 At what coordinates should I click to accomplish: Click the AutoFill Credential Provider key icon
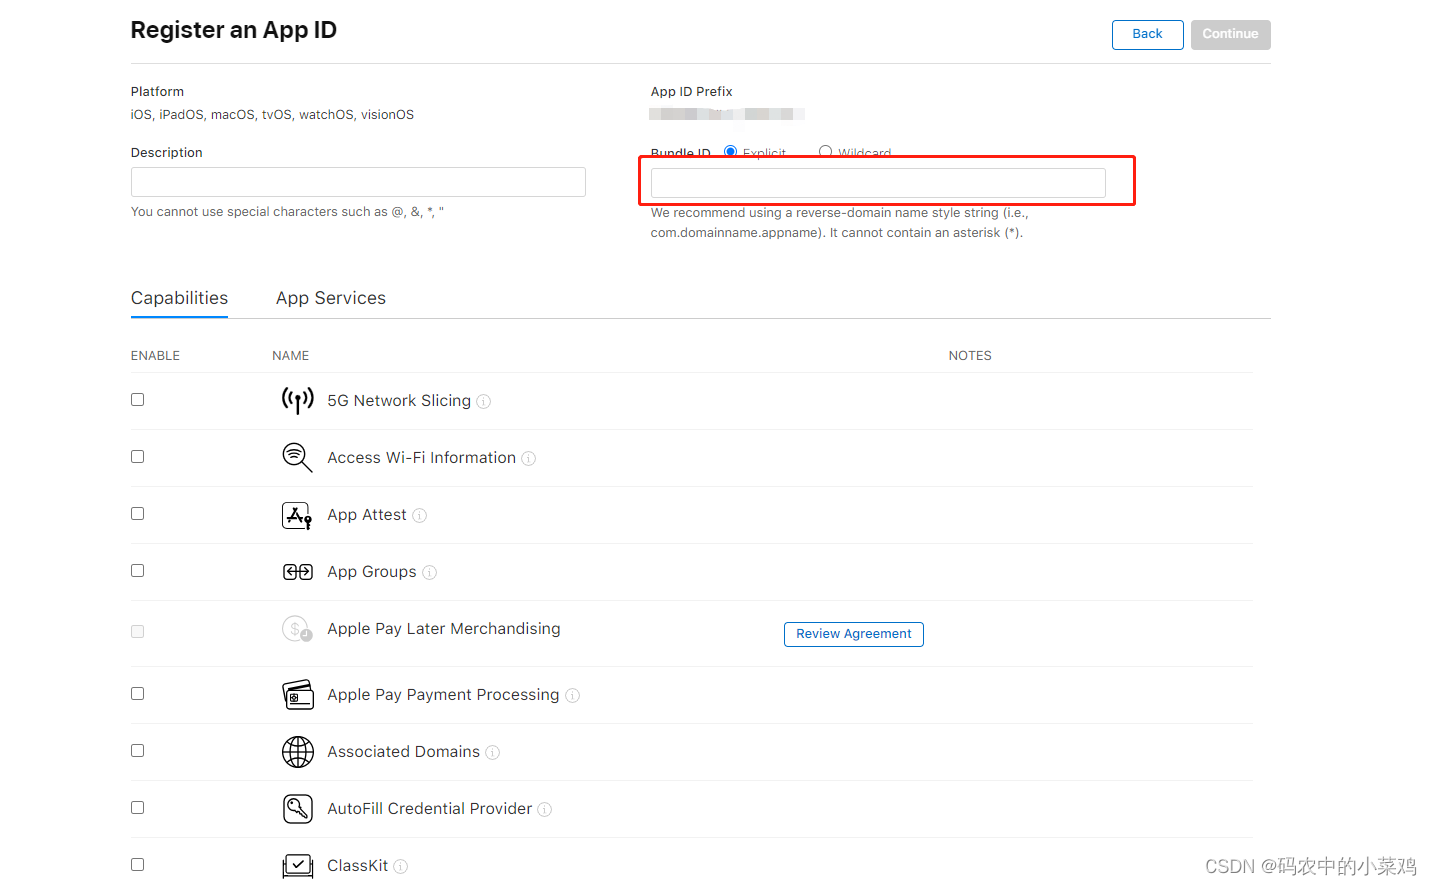click(x=297, y=808)
